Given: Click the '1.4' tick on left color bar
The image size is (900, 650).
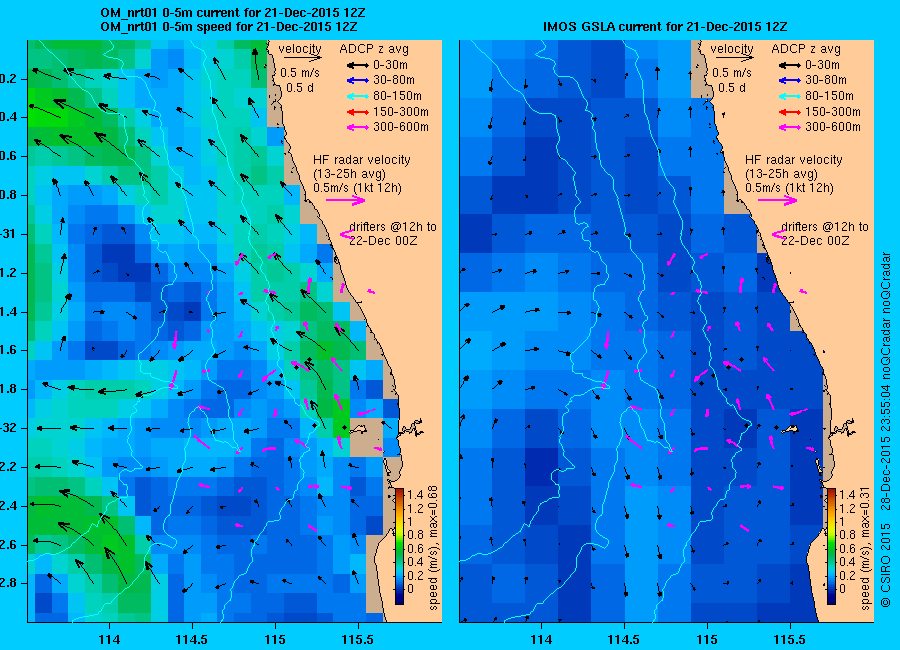Looking at the screenshot, I should point(416,494).
